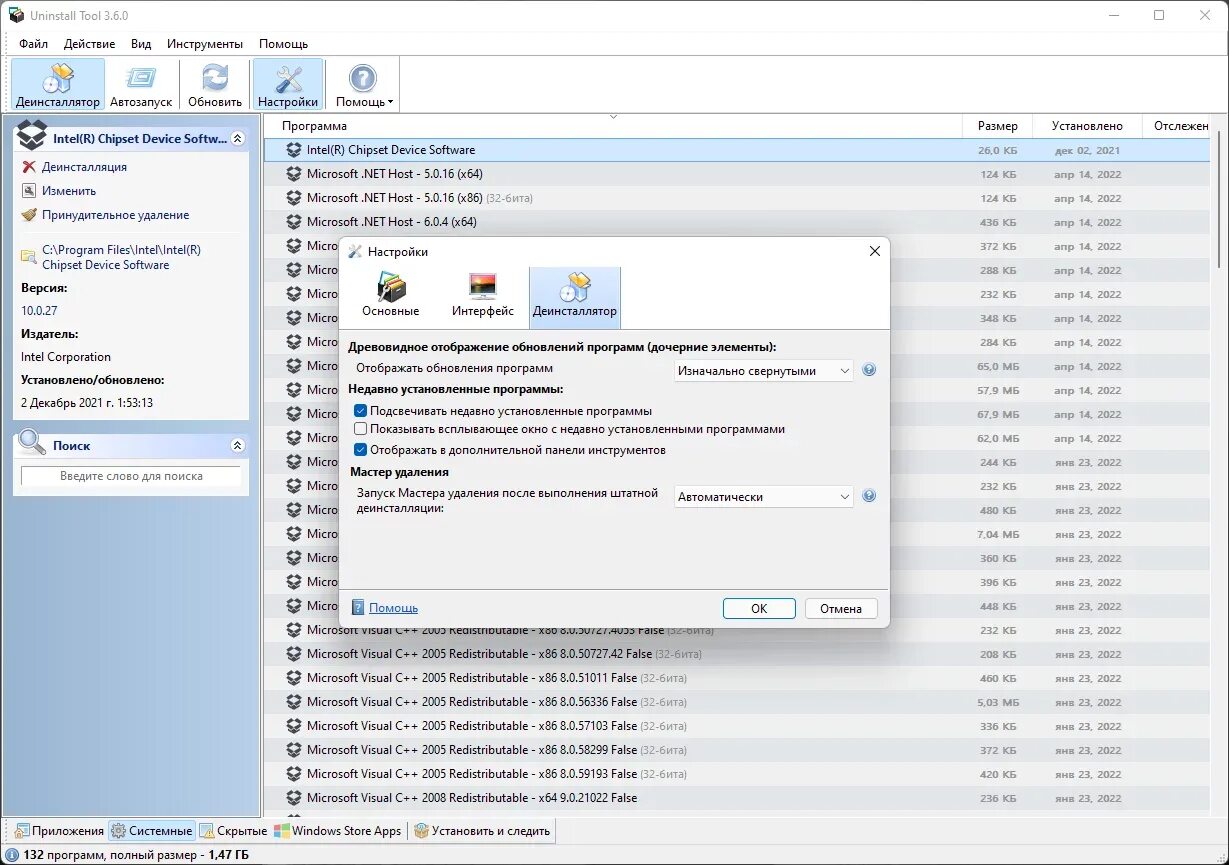Screen dimensions: 1229x865
Task: Select Visual C++ 2005 x86 8.0.50727.42 row
Action: click(x=737, y=654)
